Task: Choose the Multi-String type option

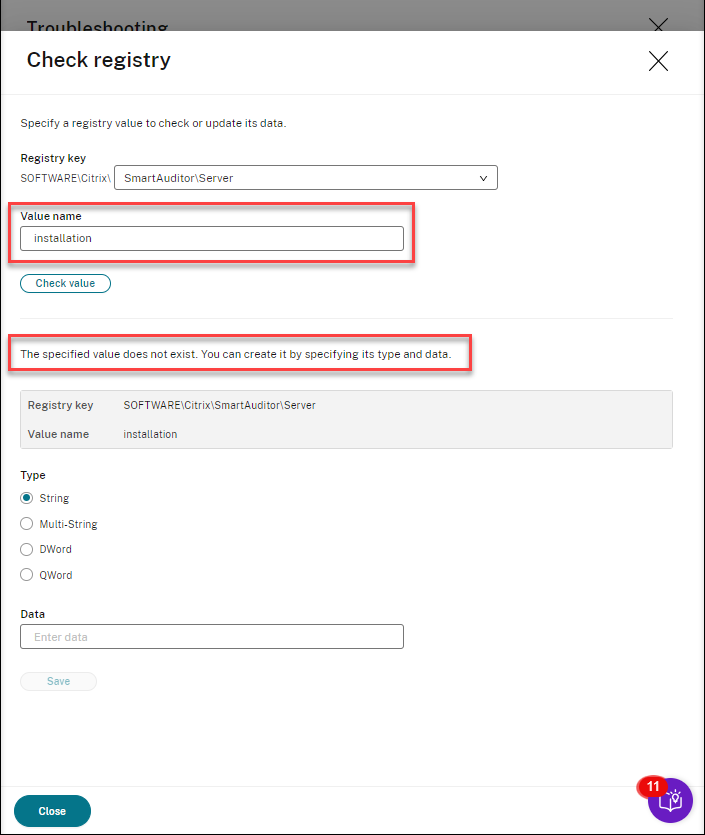Action: point(27,524)
